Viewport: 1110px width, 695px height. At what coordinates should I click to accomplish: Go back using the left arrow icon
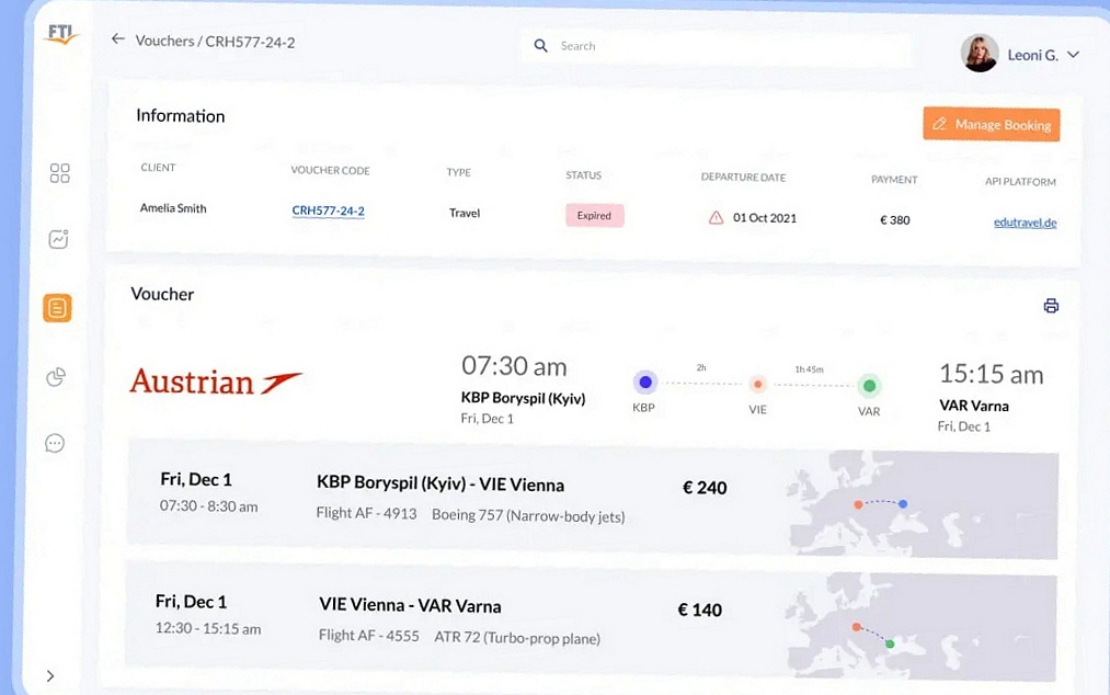118,39
